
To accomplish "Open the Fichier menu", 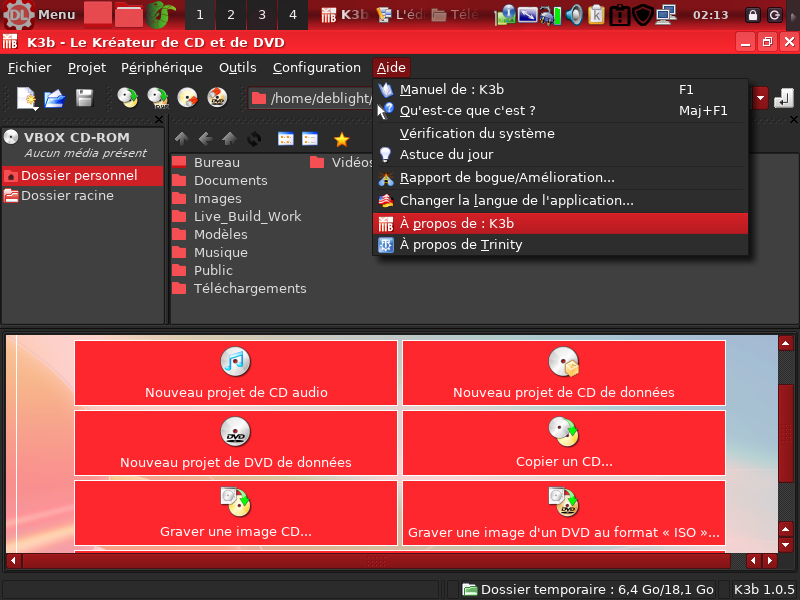I will (x=29, y=68).
